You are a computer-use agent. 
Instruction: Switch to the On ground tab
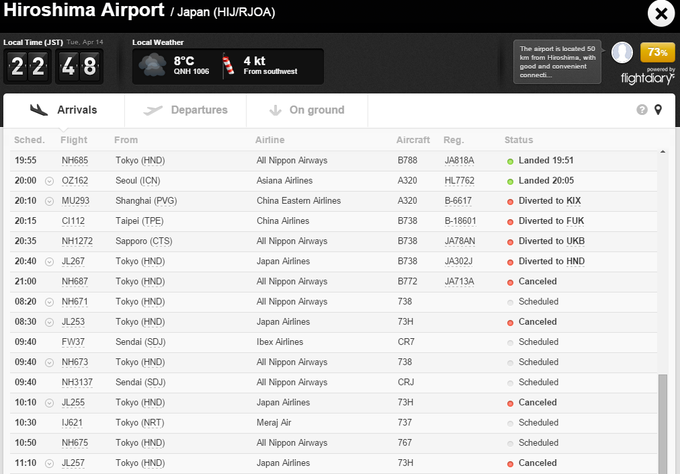(307, 110)
